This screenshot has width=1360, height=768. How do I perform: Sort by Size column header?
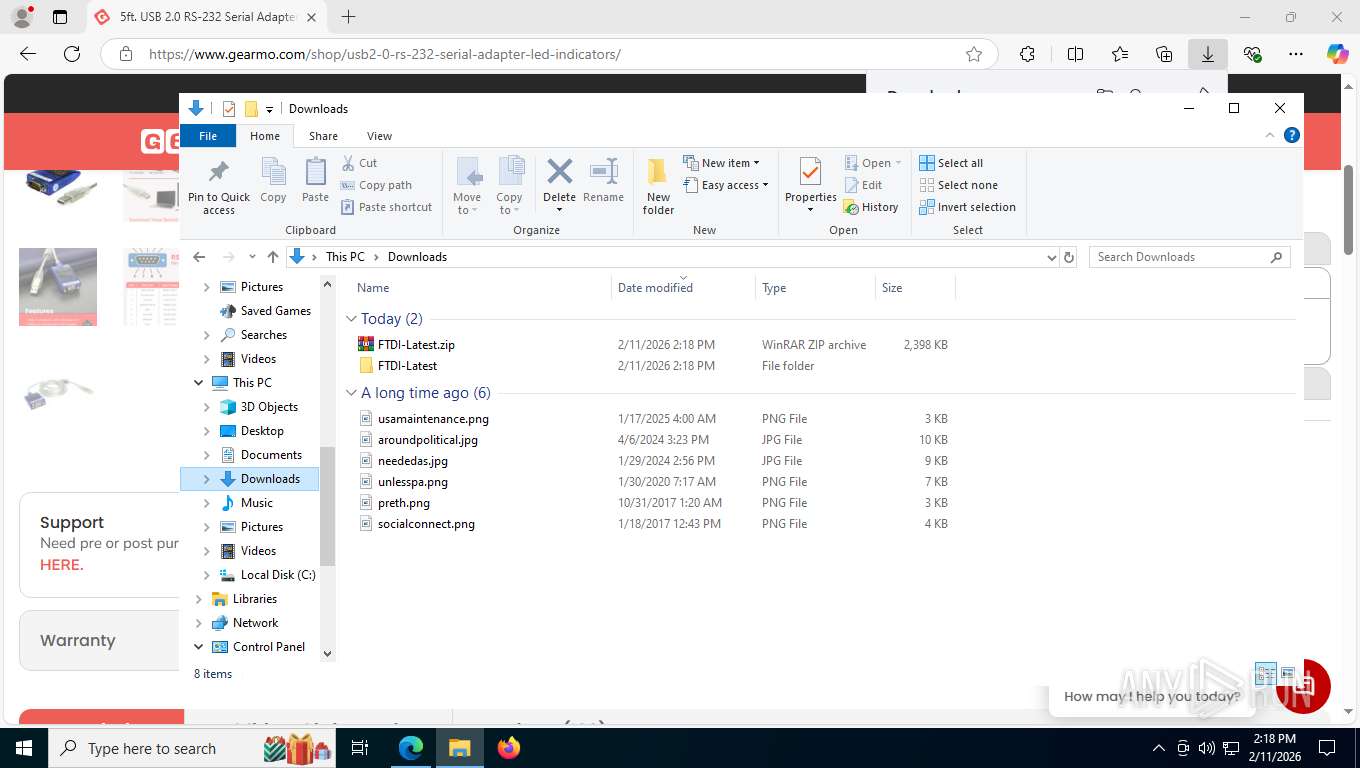click(x=892, y=288)
